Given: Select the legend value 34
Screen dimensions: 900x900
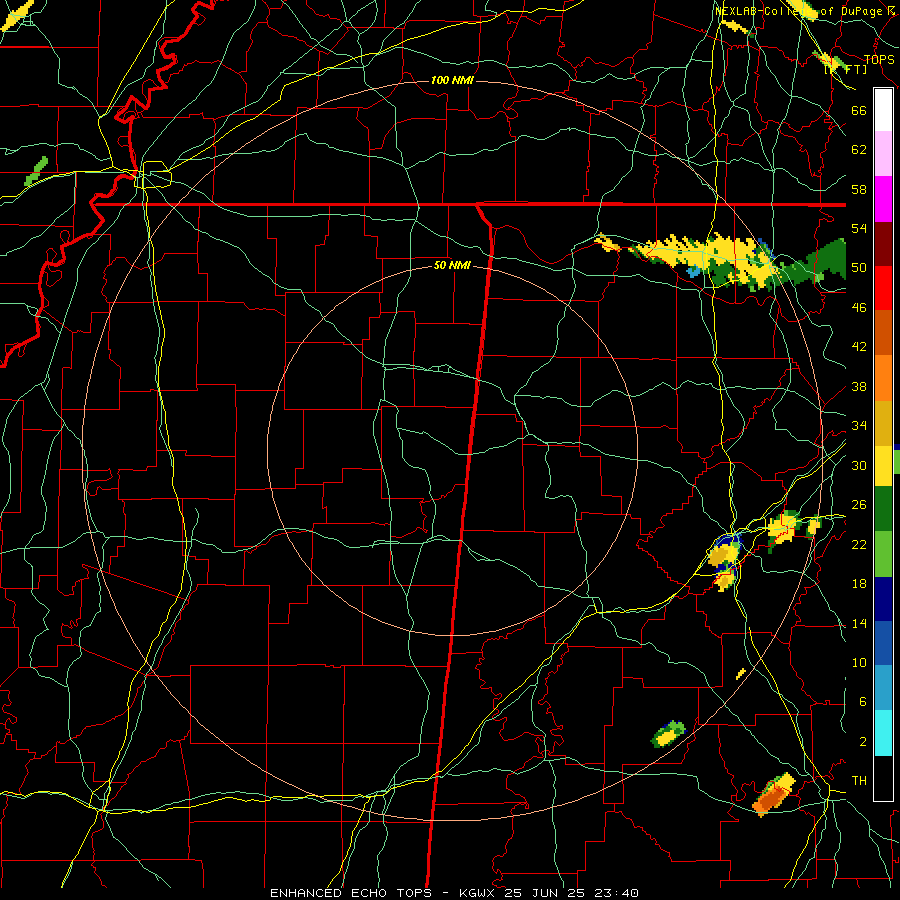Looking at the screenshot, I should tap(859, 426).
